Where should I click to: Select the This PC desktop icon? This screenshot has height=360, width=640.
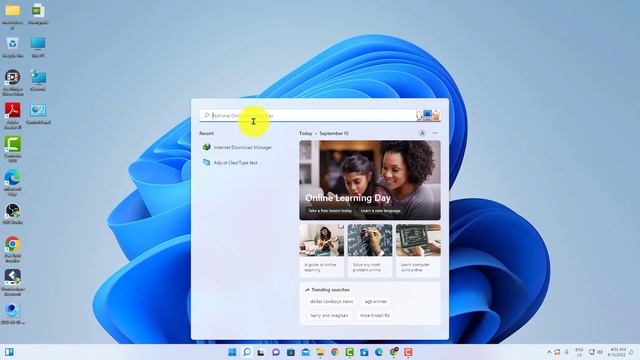point(38,47)
